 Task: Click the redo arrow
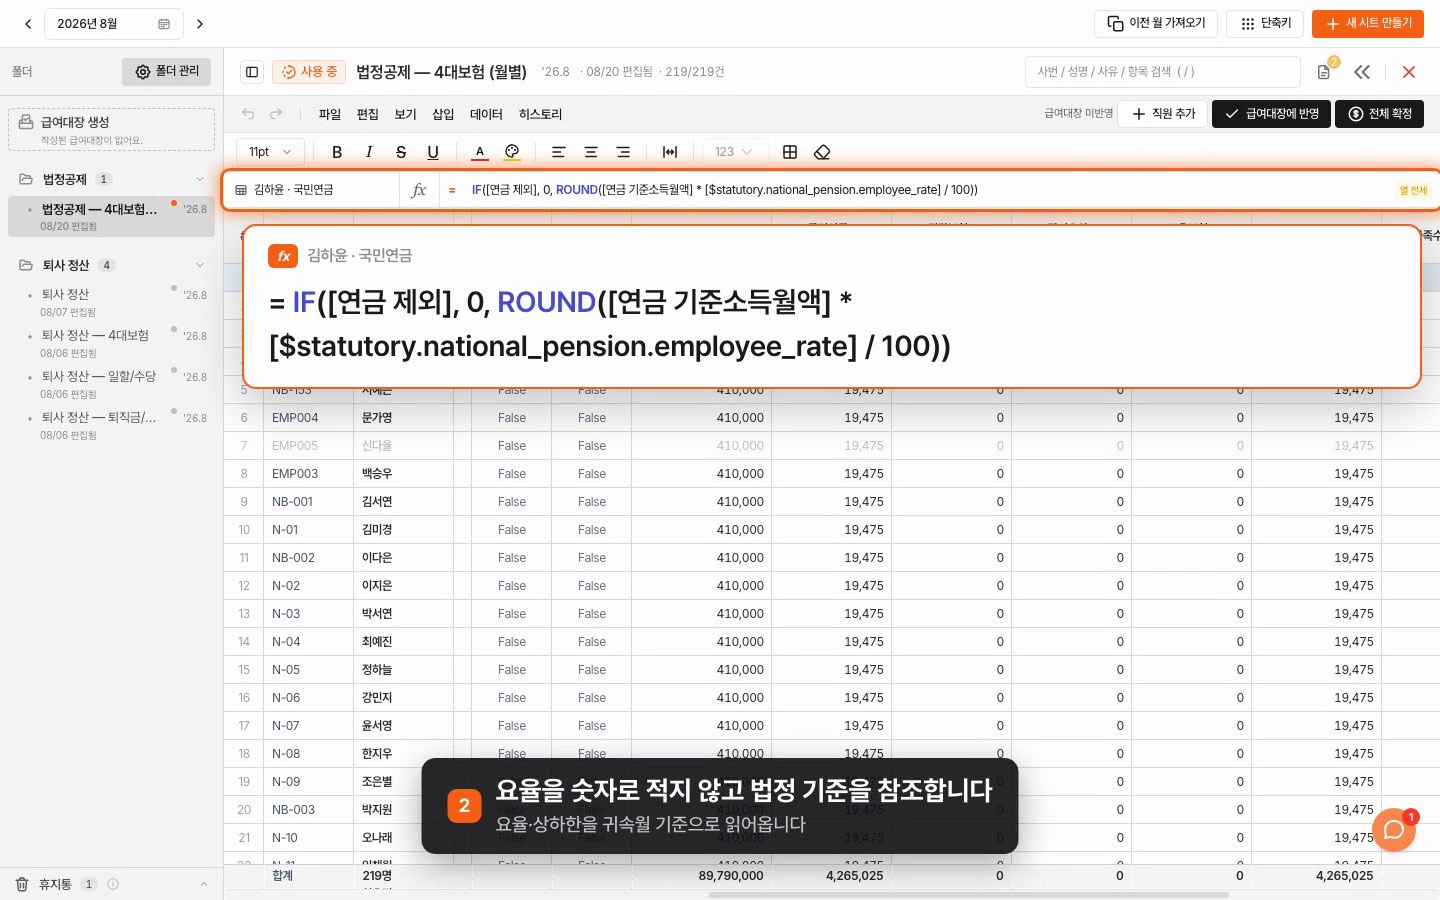276,114
